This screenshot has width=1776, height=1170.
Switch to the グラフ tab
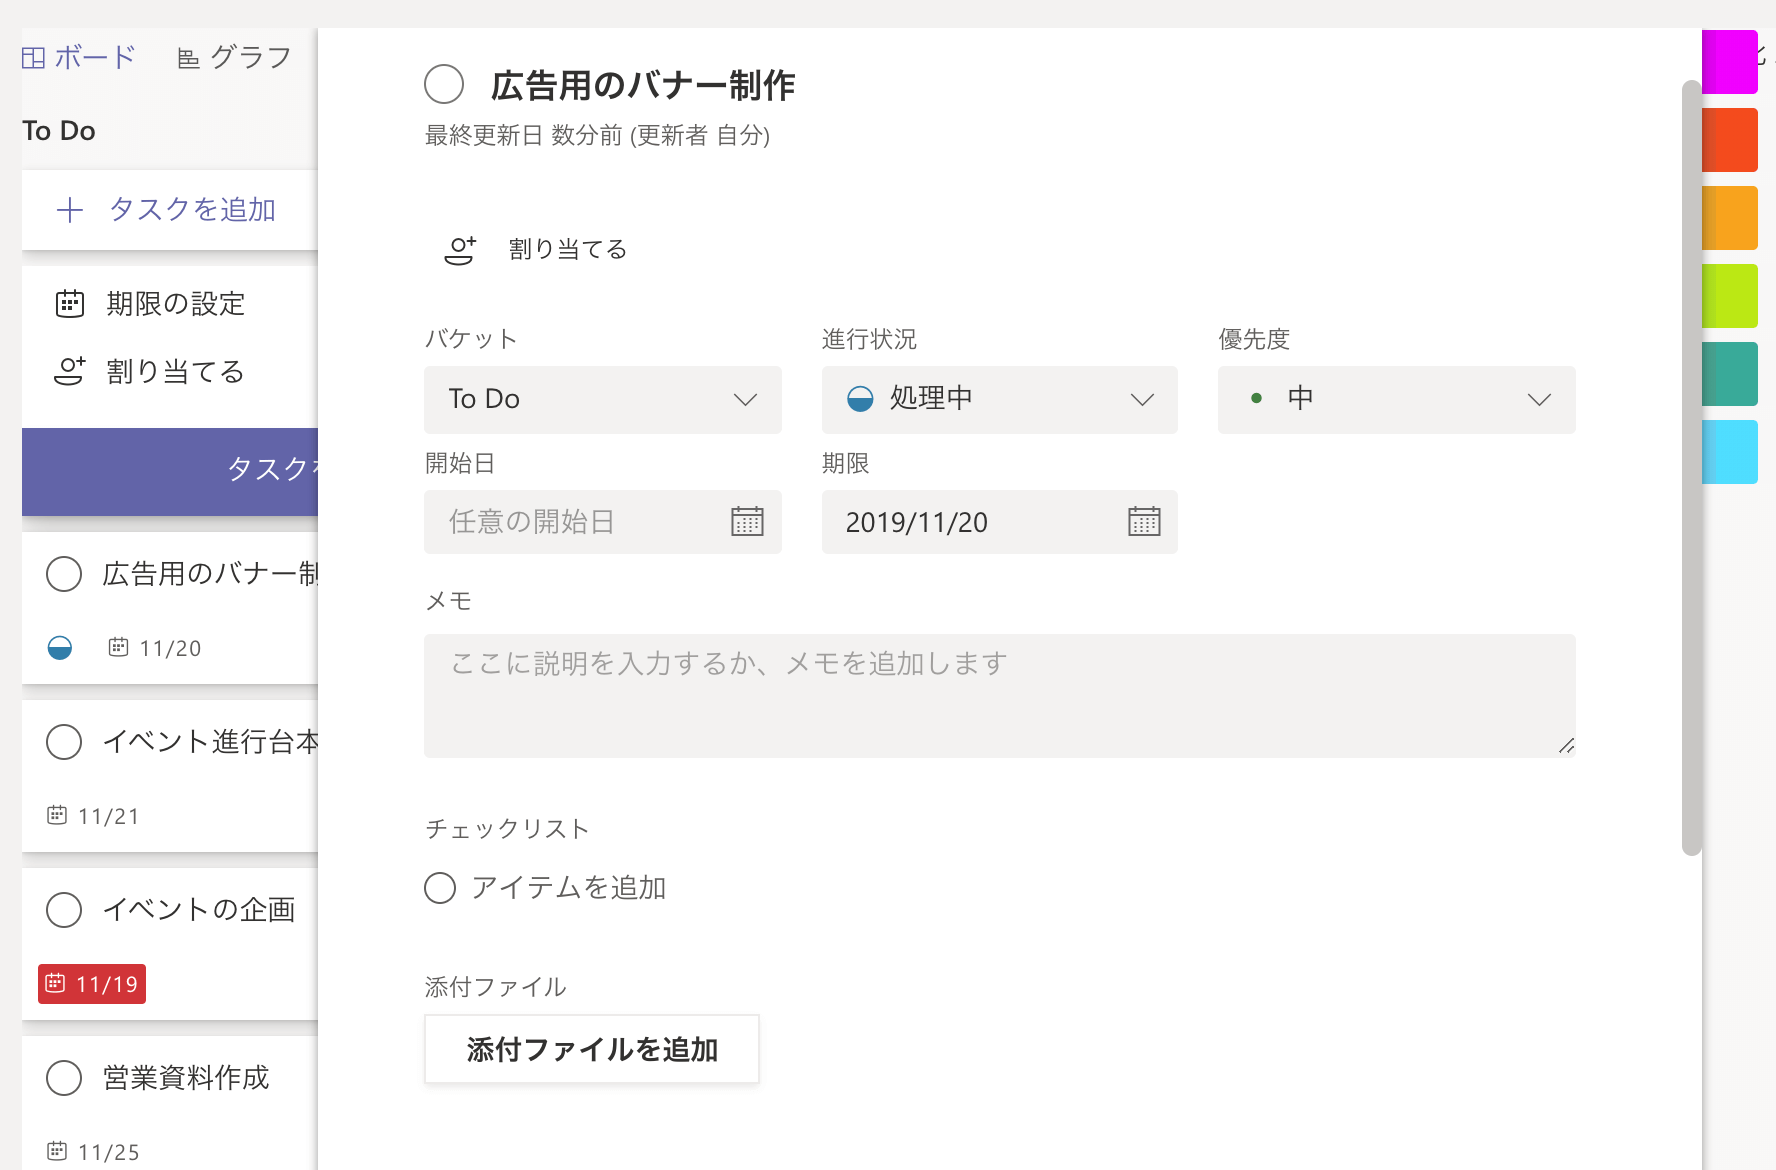pos(234,58)
